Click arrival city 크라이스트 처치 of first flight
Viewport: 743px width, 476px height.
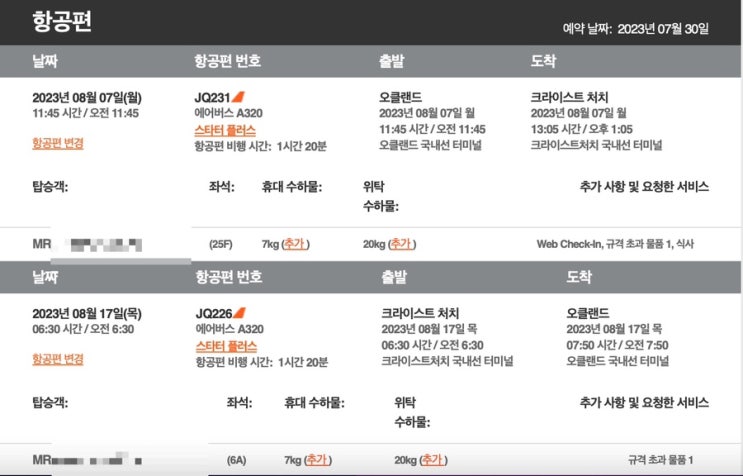tap(570, 97)
